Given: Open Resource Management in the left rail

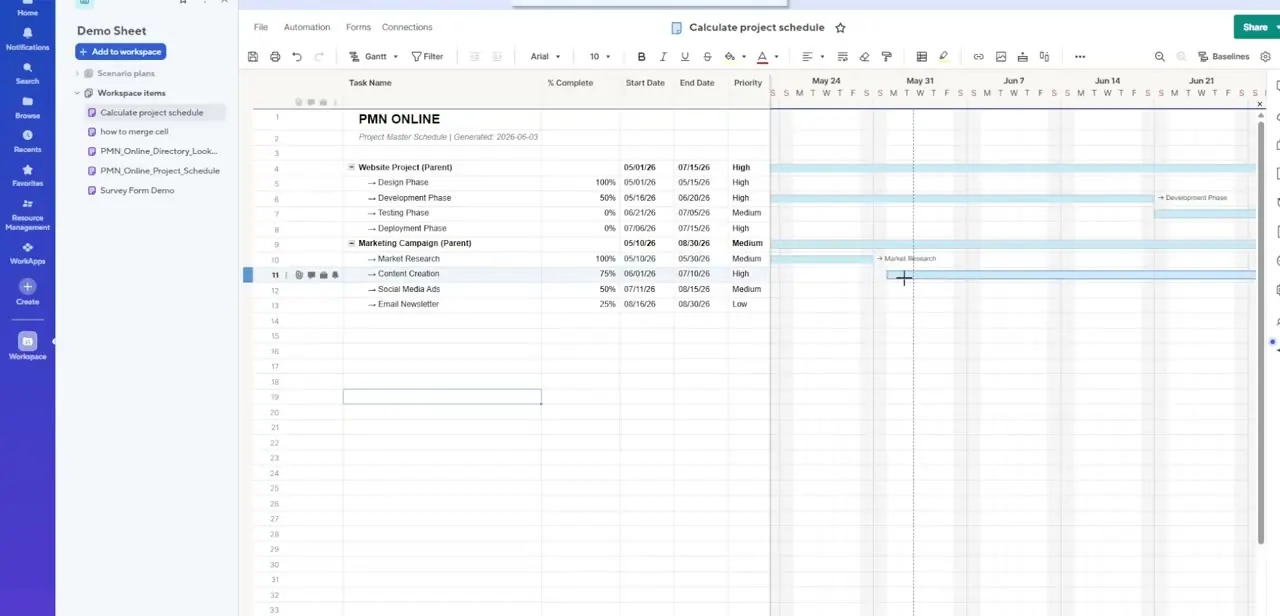Looking at the screenshot, I should pos(27,215).
